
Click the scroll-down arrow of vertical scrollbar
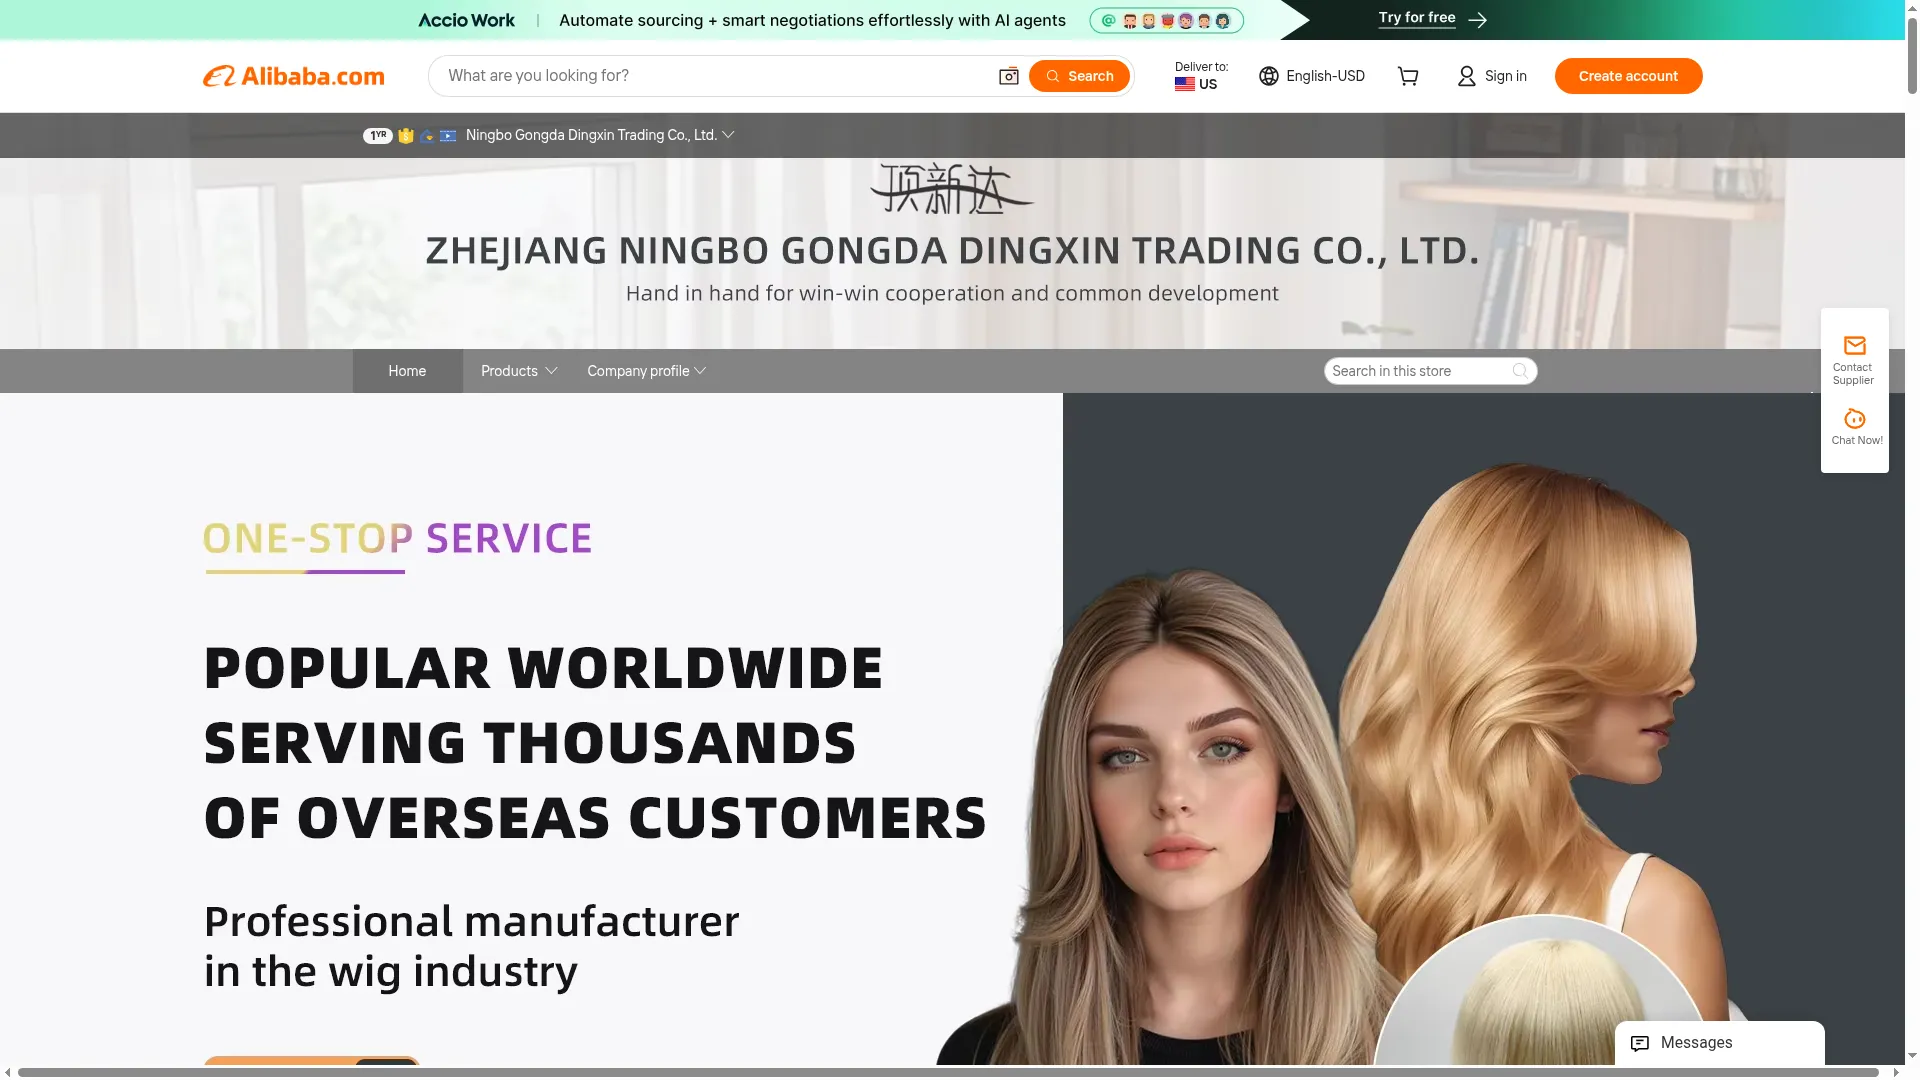coord(1912,1055)
